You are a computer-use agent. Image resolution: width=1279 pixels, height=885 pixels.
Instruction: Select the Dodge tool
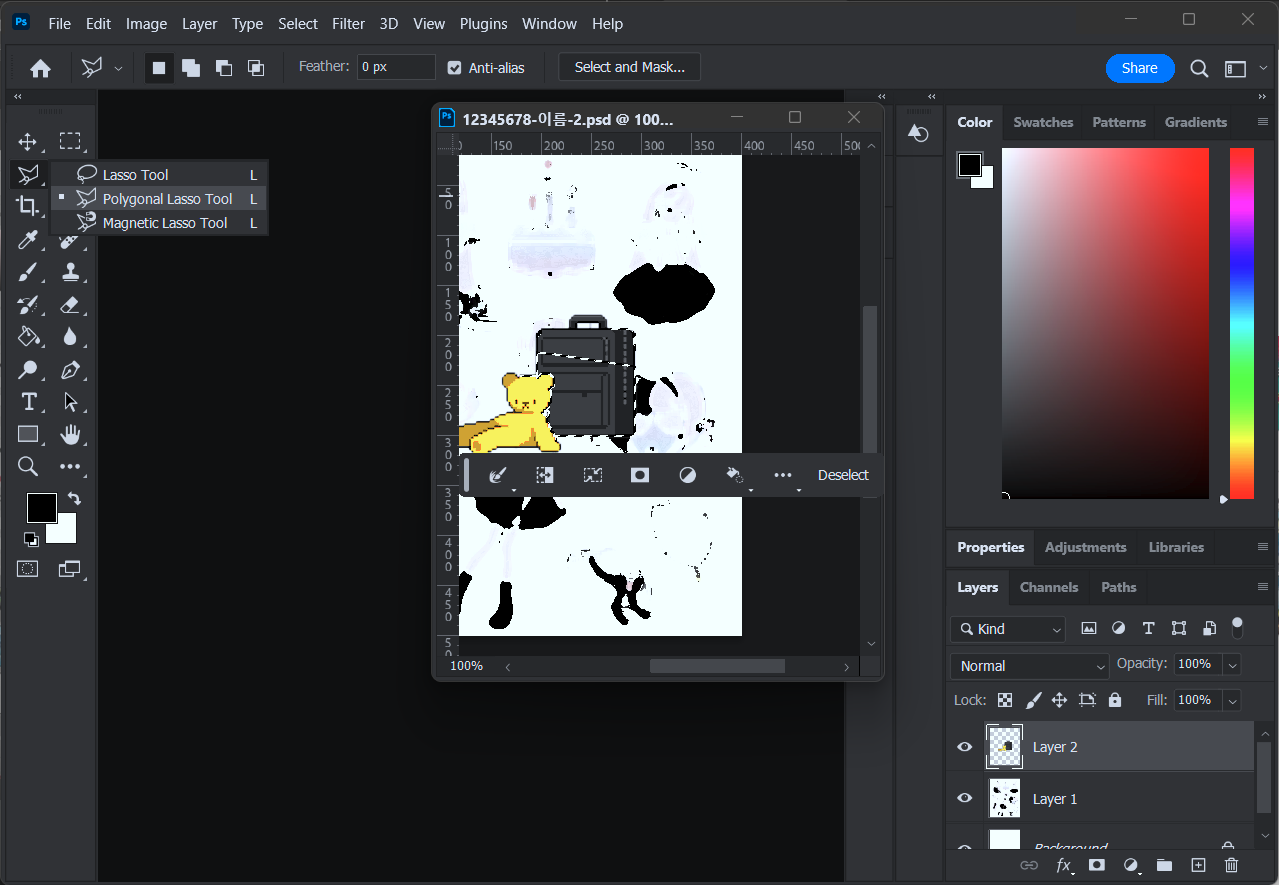coord(28,370)
